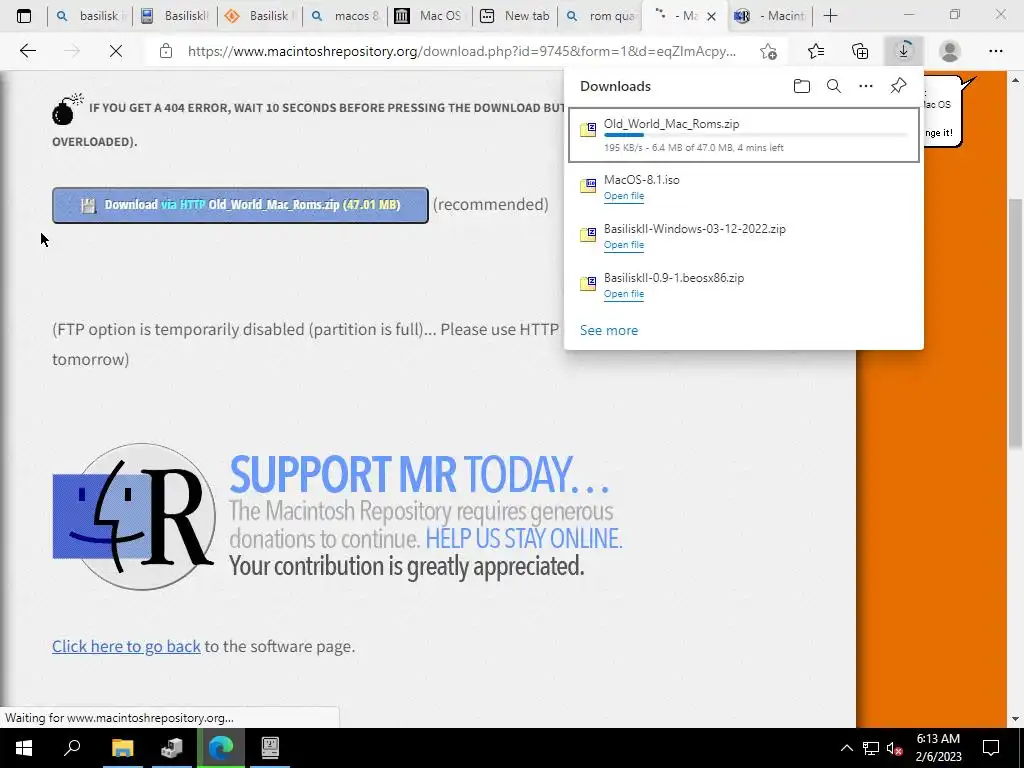Screen dimensions: 1024x768
Task: Go back with the browser back arrow
Action: tap(27, 51)
